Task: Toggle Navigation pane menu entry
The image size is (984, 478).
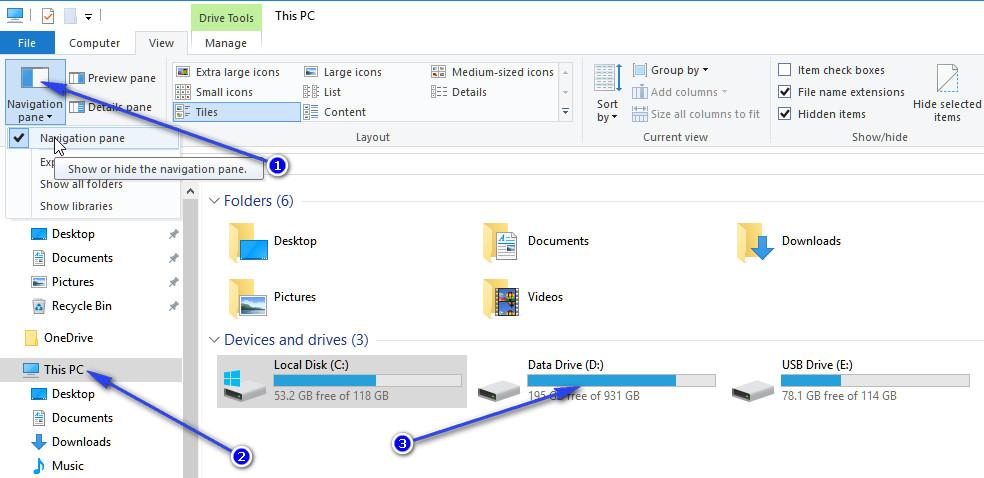Action: coord(92,139)
